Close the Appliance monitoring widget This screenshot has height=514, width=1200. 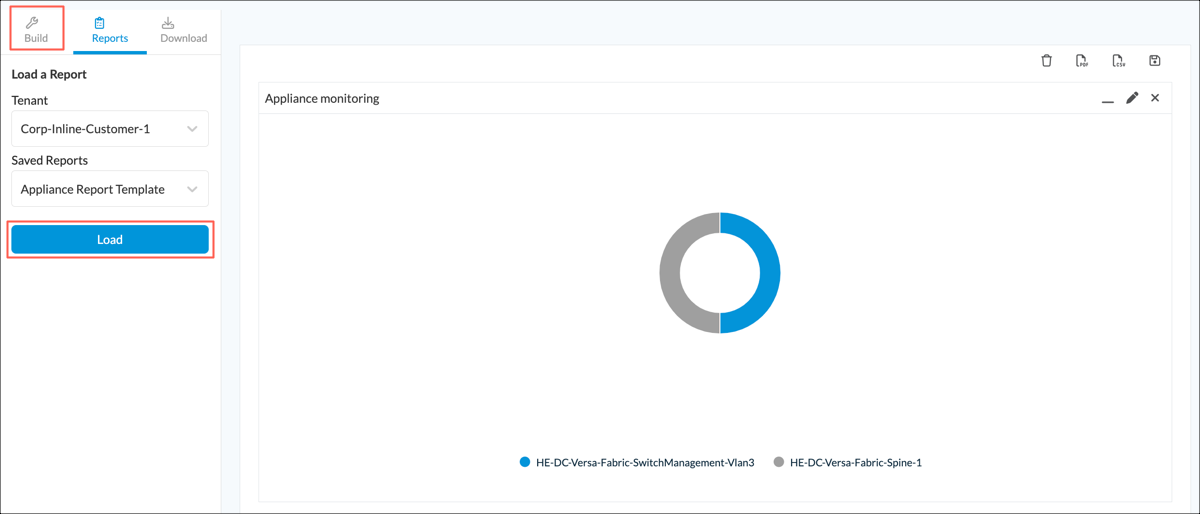click(x=1155, y=98)
